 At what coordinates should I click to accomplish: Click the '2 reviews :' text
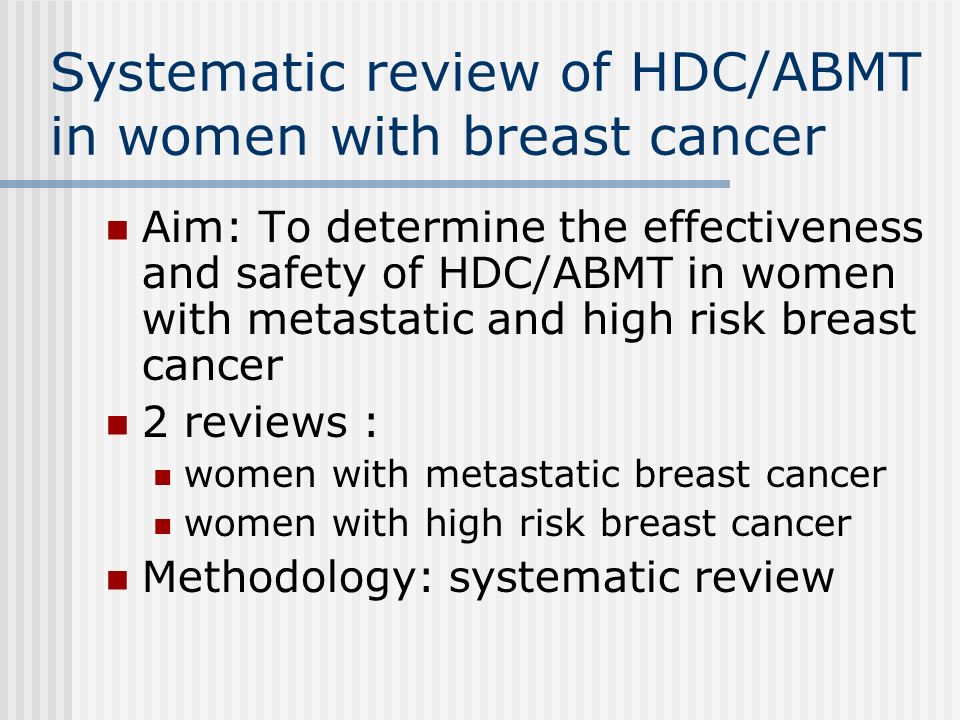click(260, 422)
